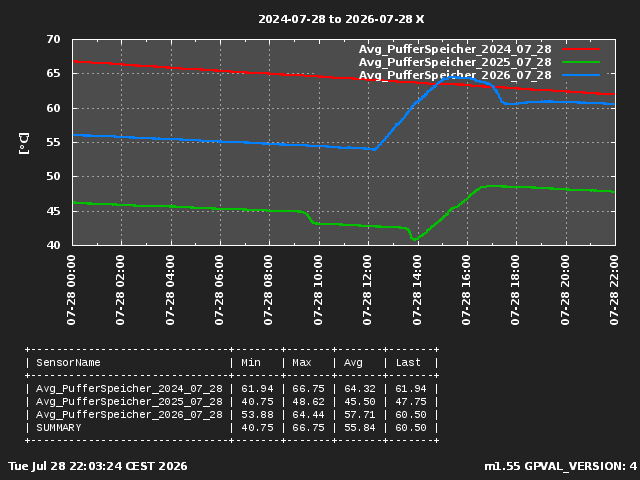Click y-axis label 45

(x=53, y=211)
